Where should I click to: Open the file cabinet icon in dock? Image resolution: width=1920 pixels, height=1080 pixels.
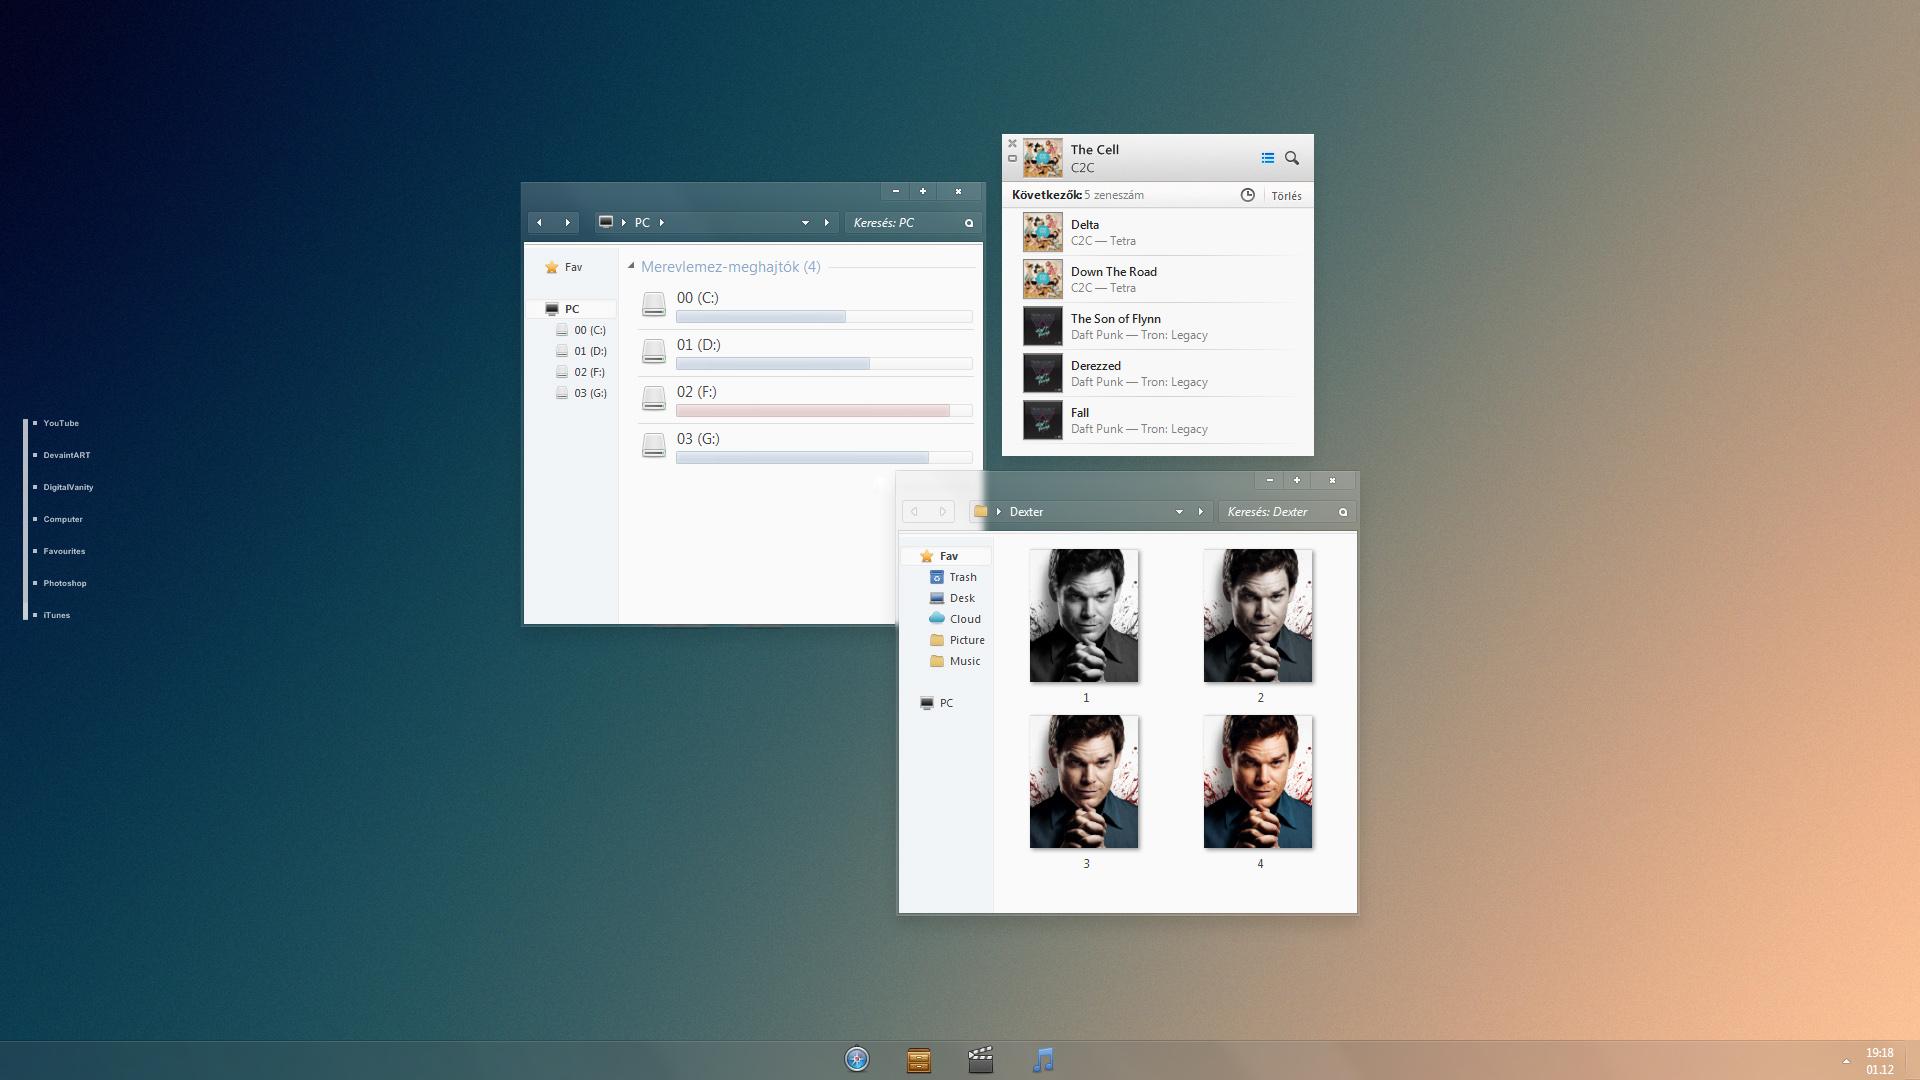pyautogui.click(x=919, y=1060)
